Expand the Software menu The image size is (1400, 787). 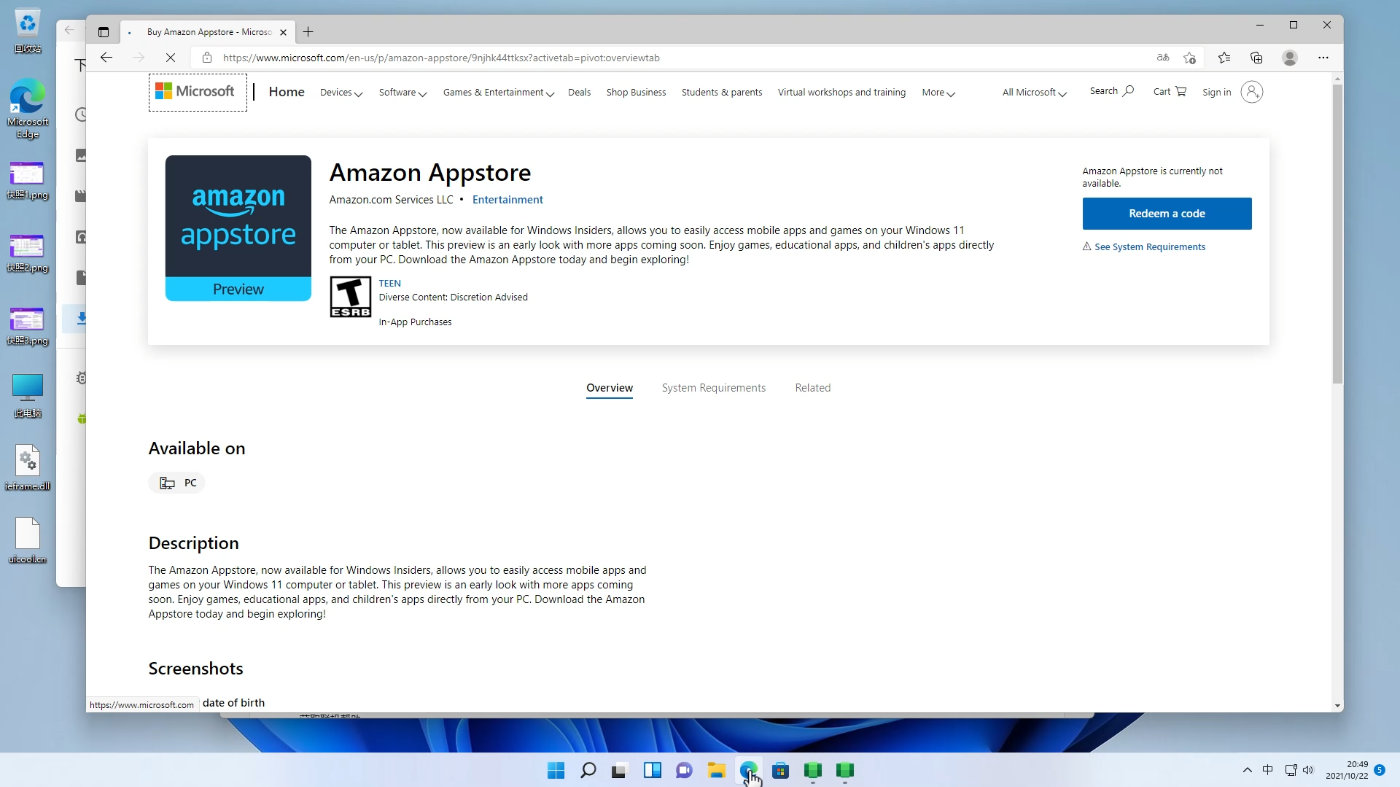[x=403, y=92]
